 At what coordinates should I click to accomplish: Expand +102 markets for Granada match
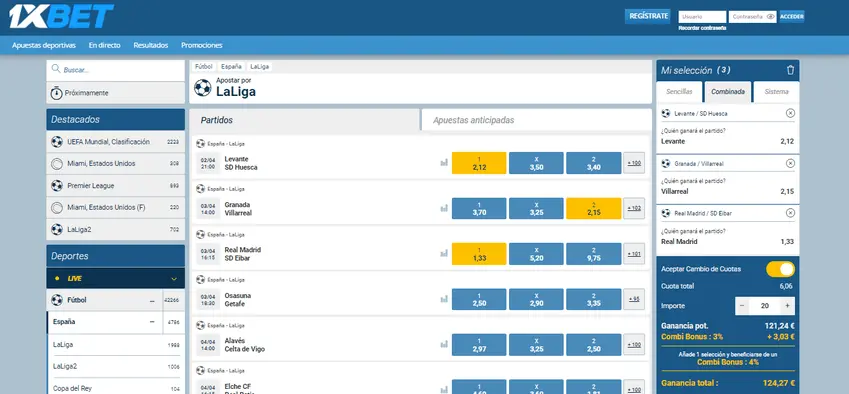(x=634, y=208)
